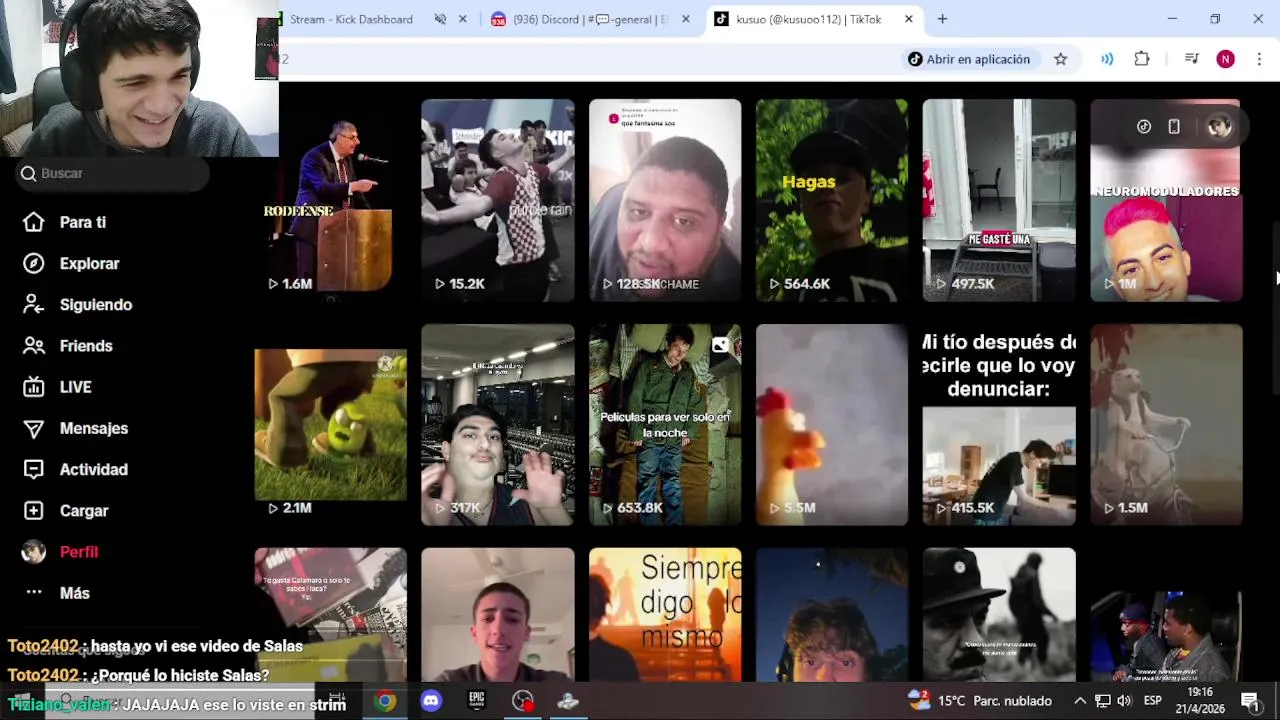Open the black-and-white mustache man video
This screenshot has height=720, width=1280.
click(x=999, y=615)
